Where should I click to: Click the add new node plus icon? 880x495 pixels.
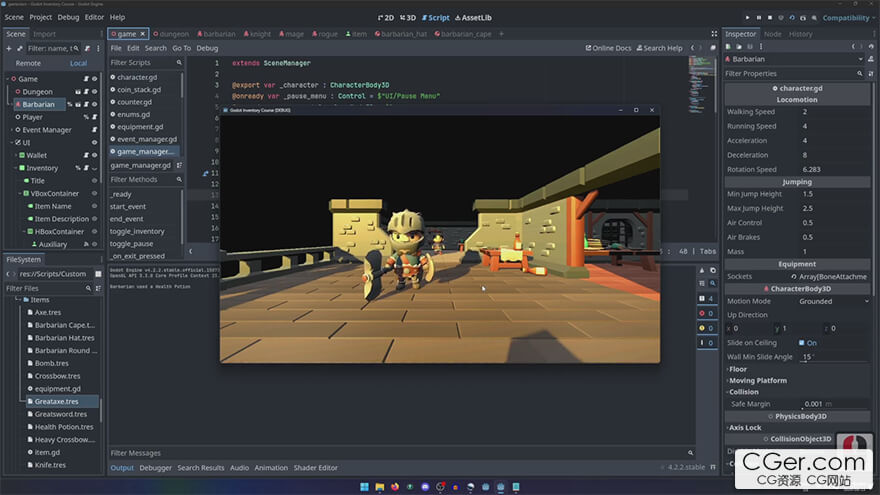pyautogui.click(x=8, y=48)
